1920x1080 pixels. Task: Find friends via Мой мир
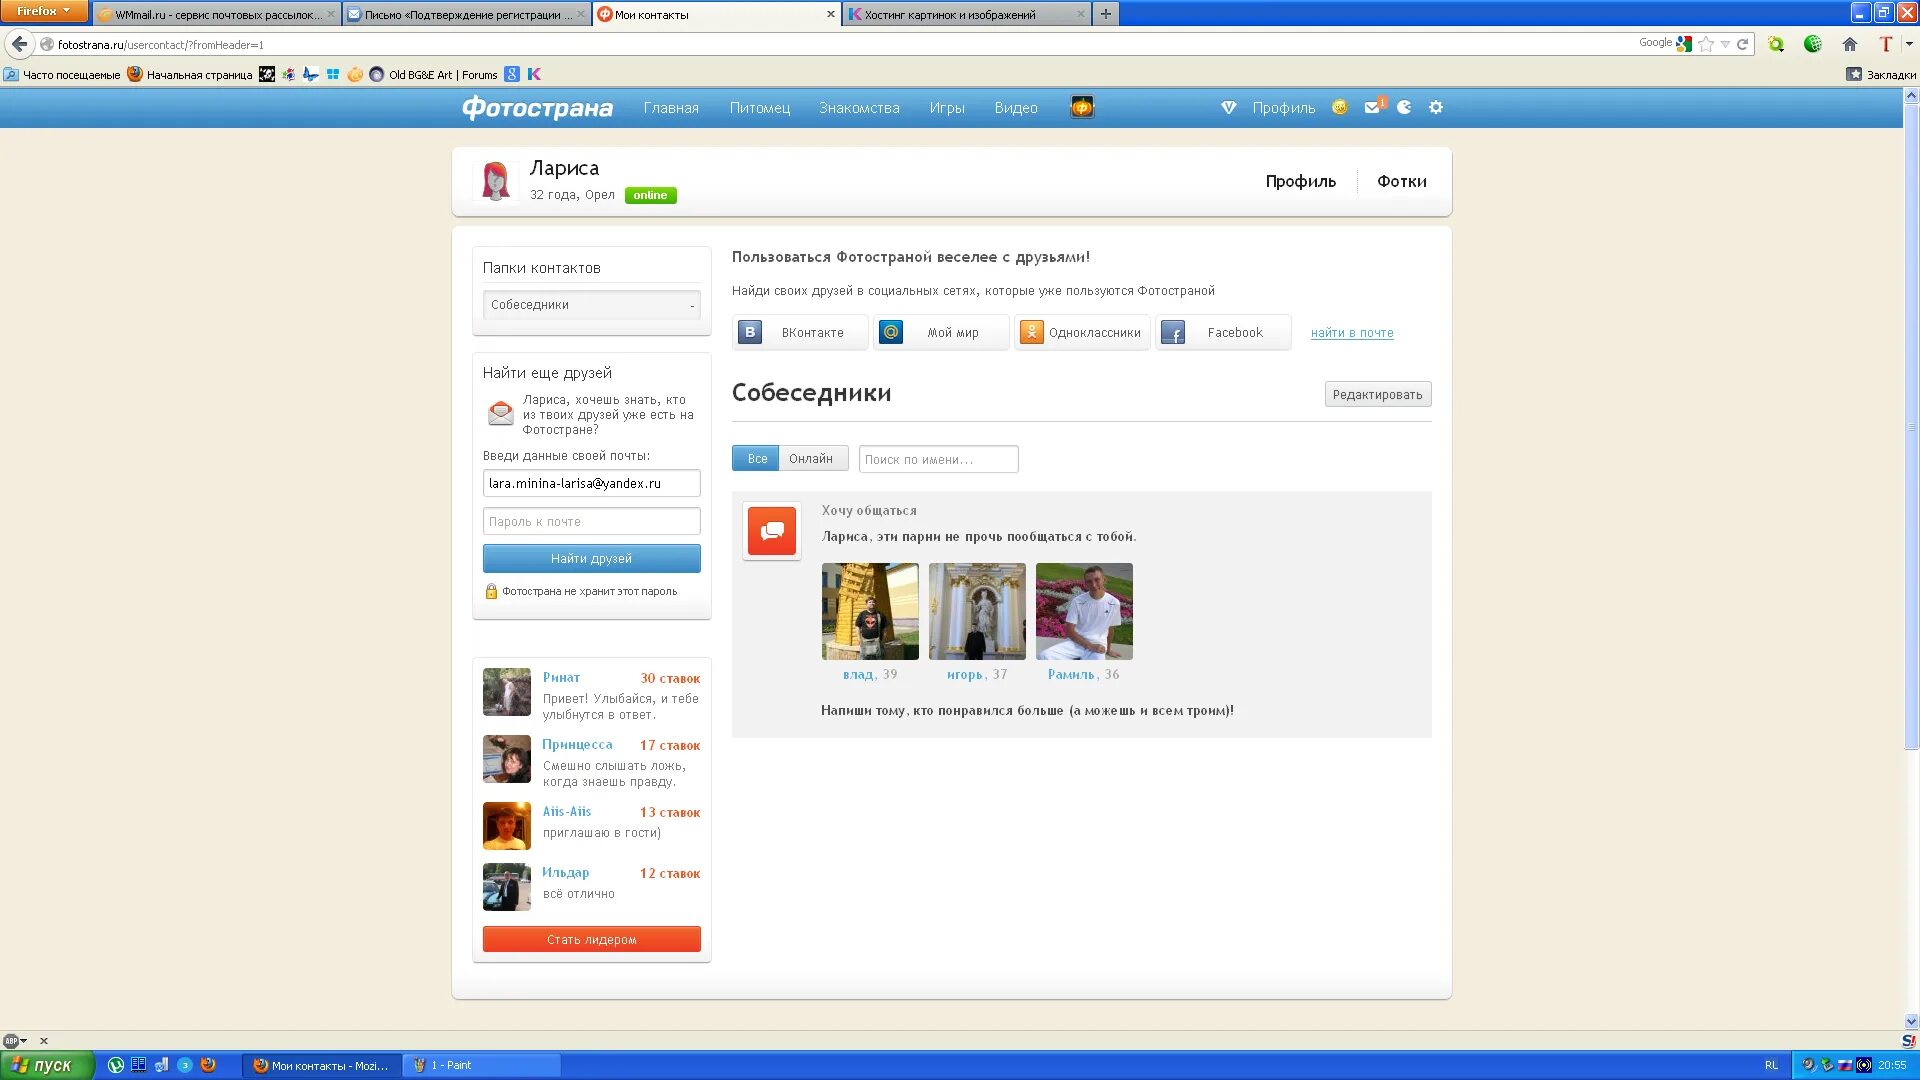coord(941,333)
